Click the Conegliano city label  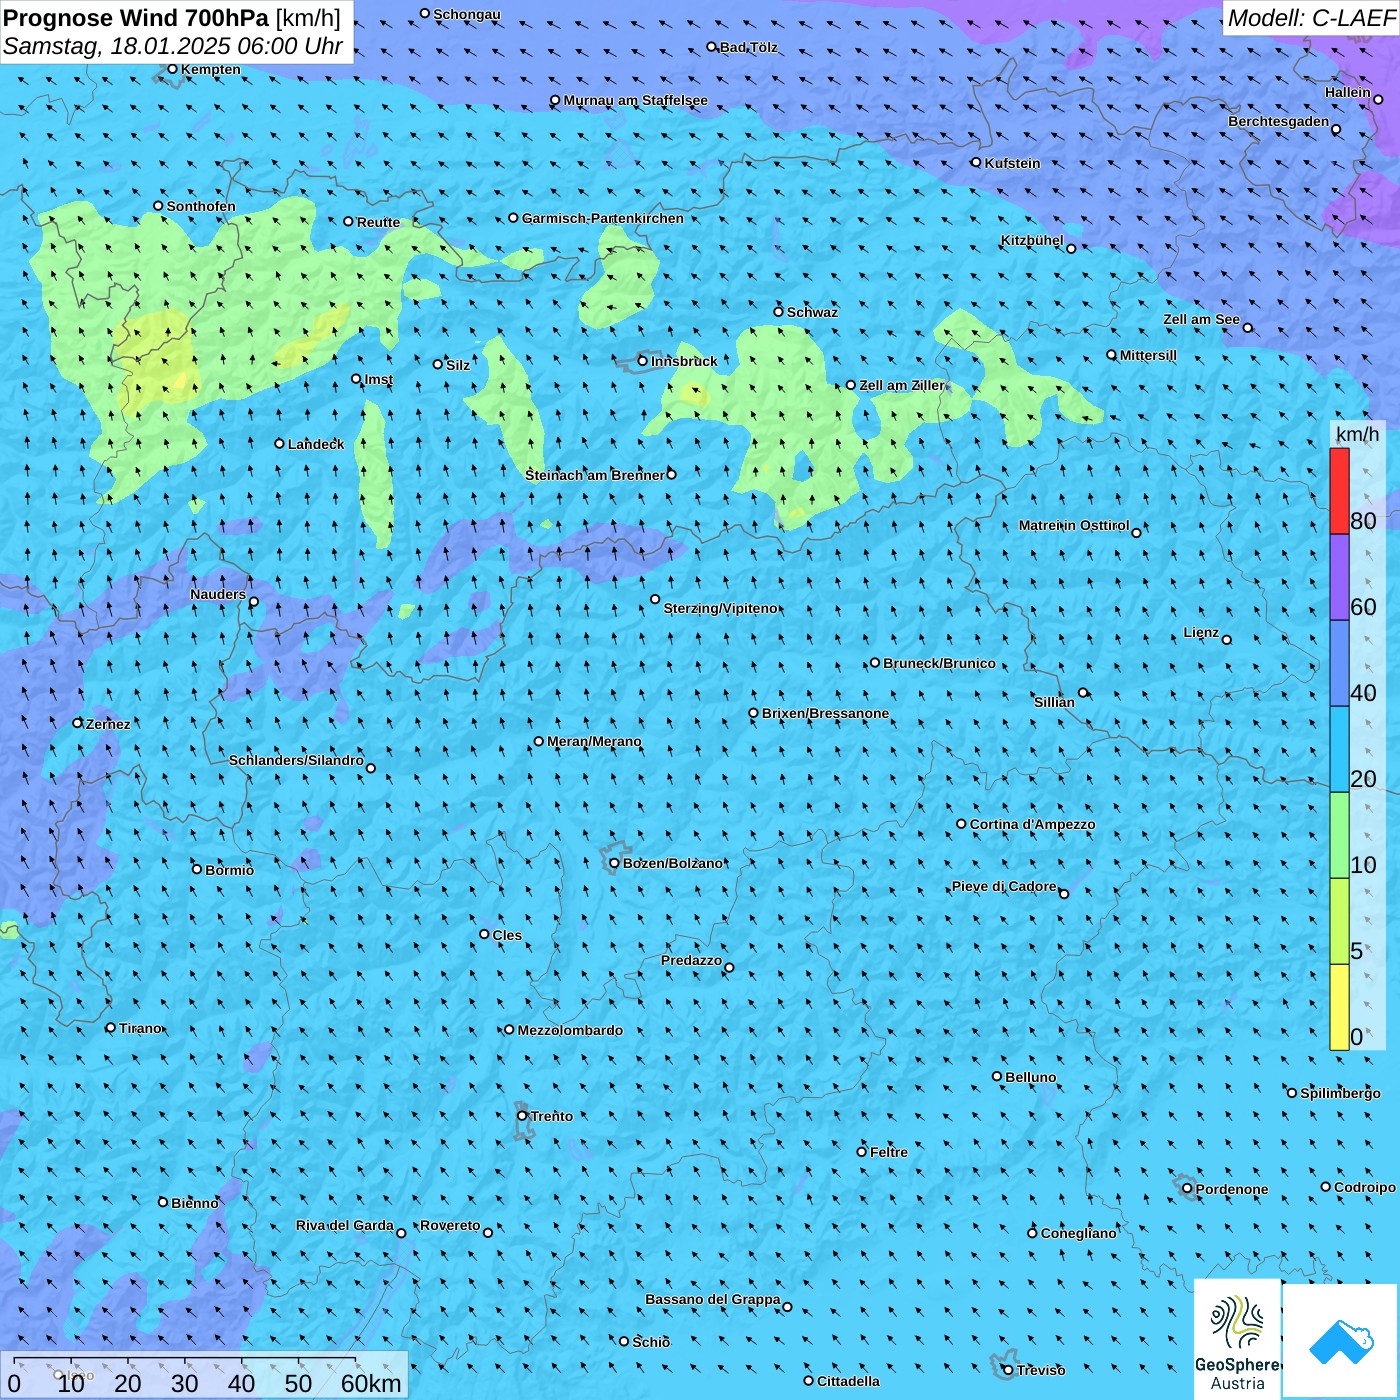pos(1078,1233)
